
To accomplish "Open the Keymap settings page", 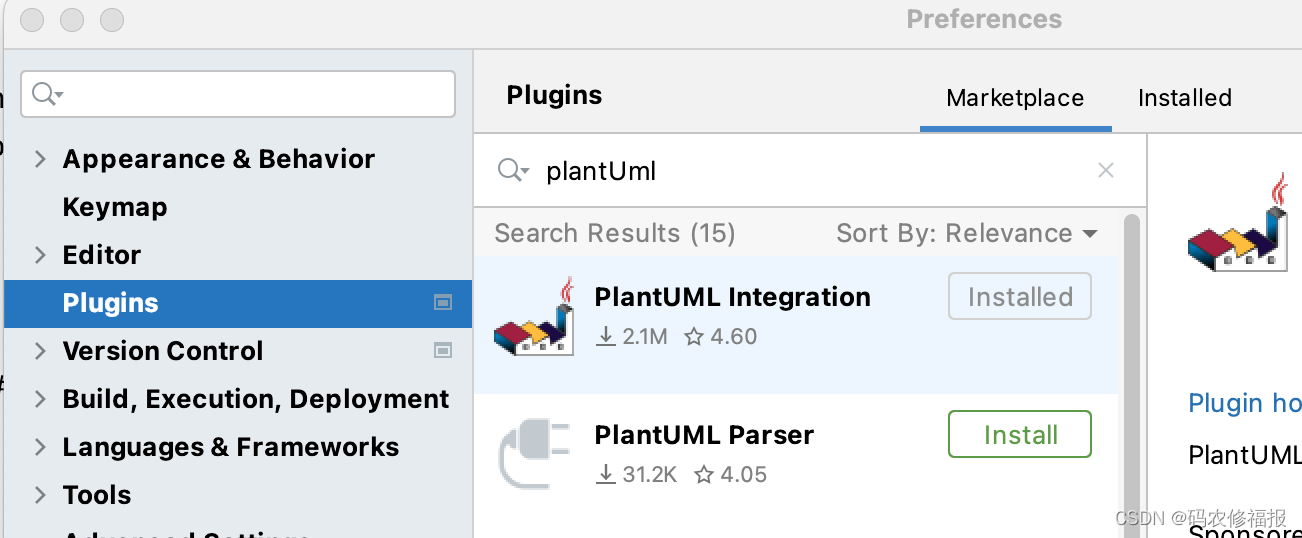I will (115, 207).
